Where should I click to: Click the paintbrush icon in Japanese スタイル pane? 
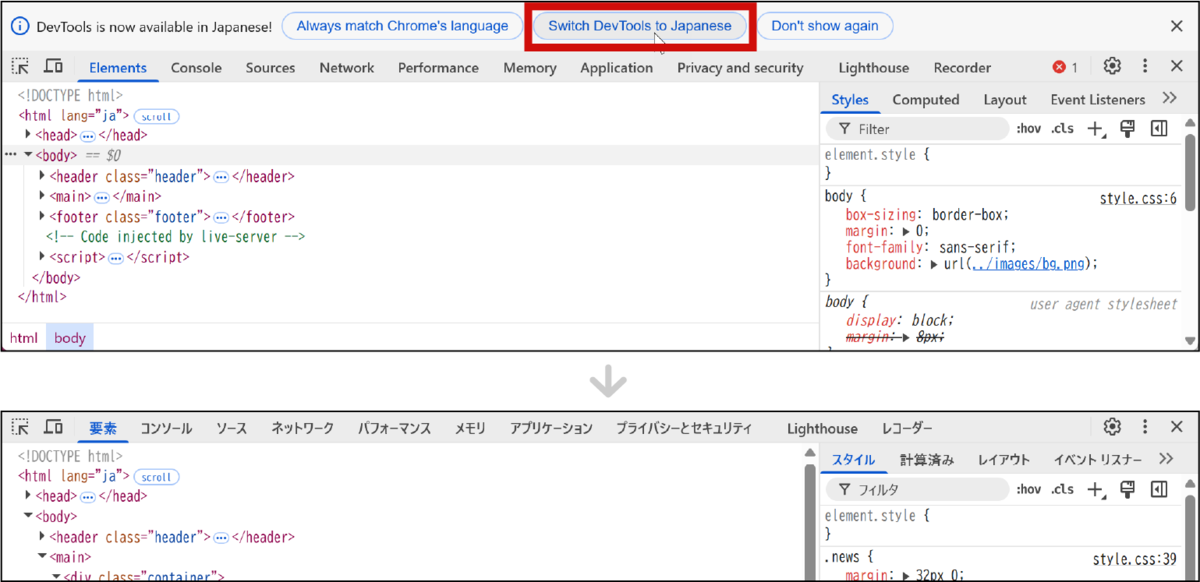1128,489
